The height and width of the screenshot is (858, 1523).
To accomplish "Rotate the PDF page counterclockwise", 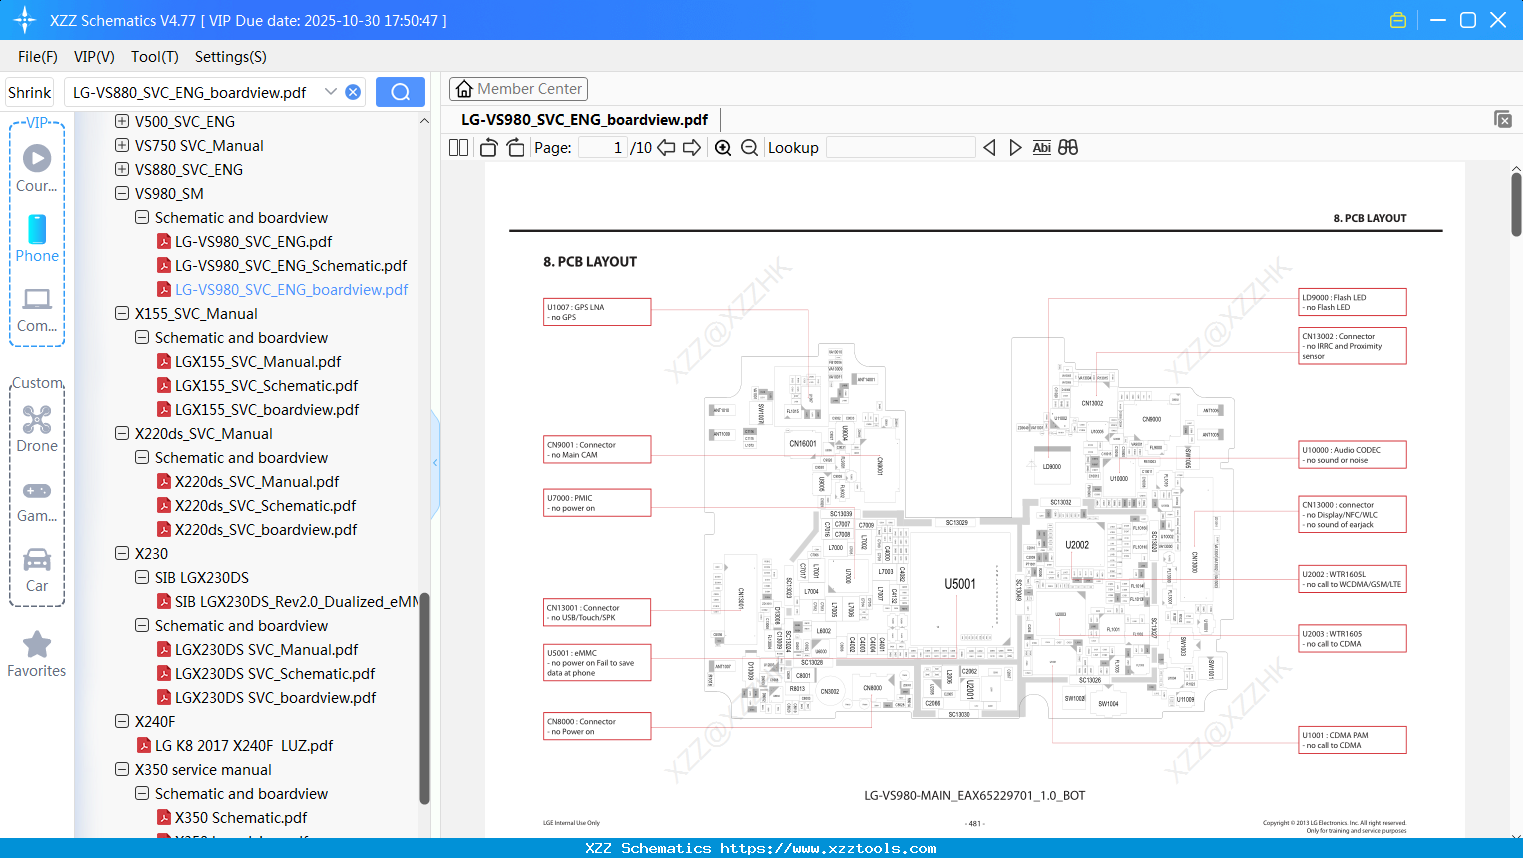I will tap(488, 147).
